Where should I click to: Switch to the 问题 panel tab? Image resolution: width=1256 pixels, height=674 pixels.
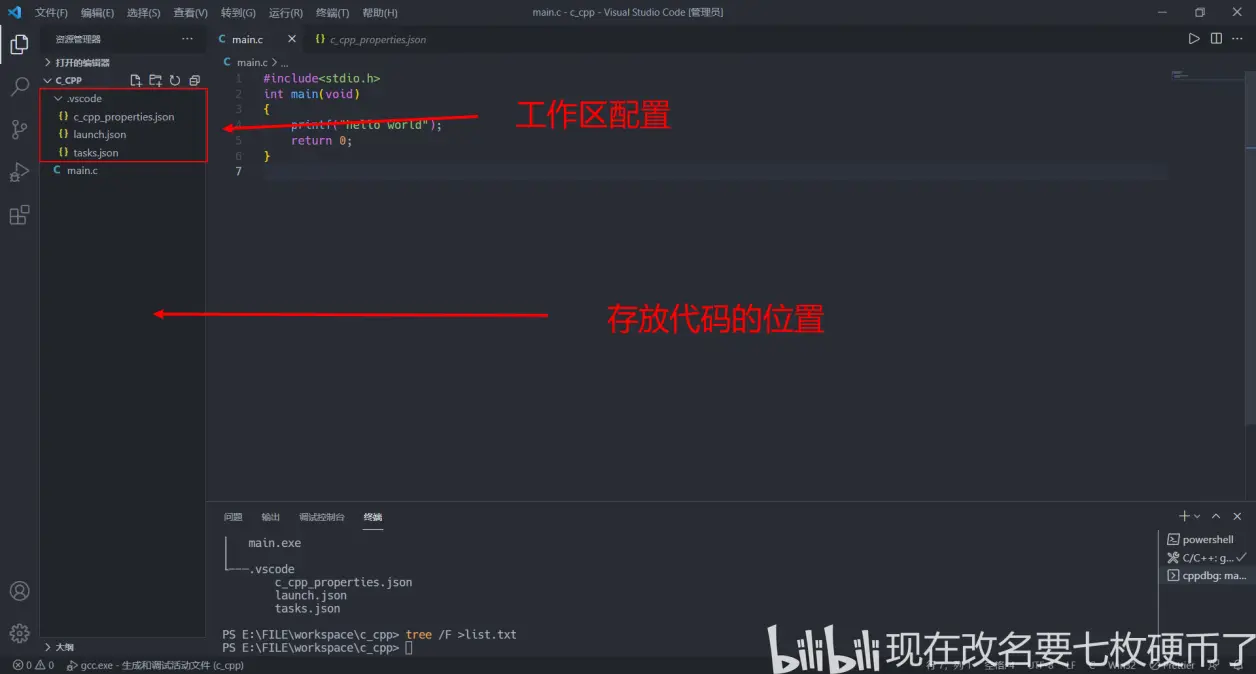click(x=233, y=517)
